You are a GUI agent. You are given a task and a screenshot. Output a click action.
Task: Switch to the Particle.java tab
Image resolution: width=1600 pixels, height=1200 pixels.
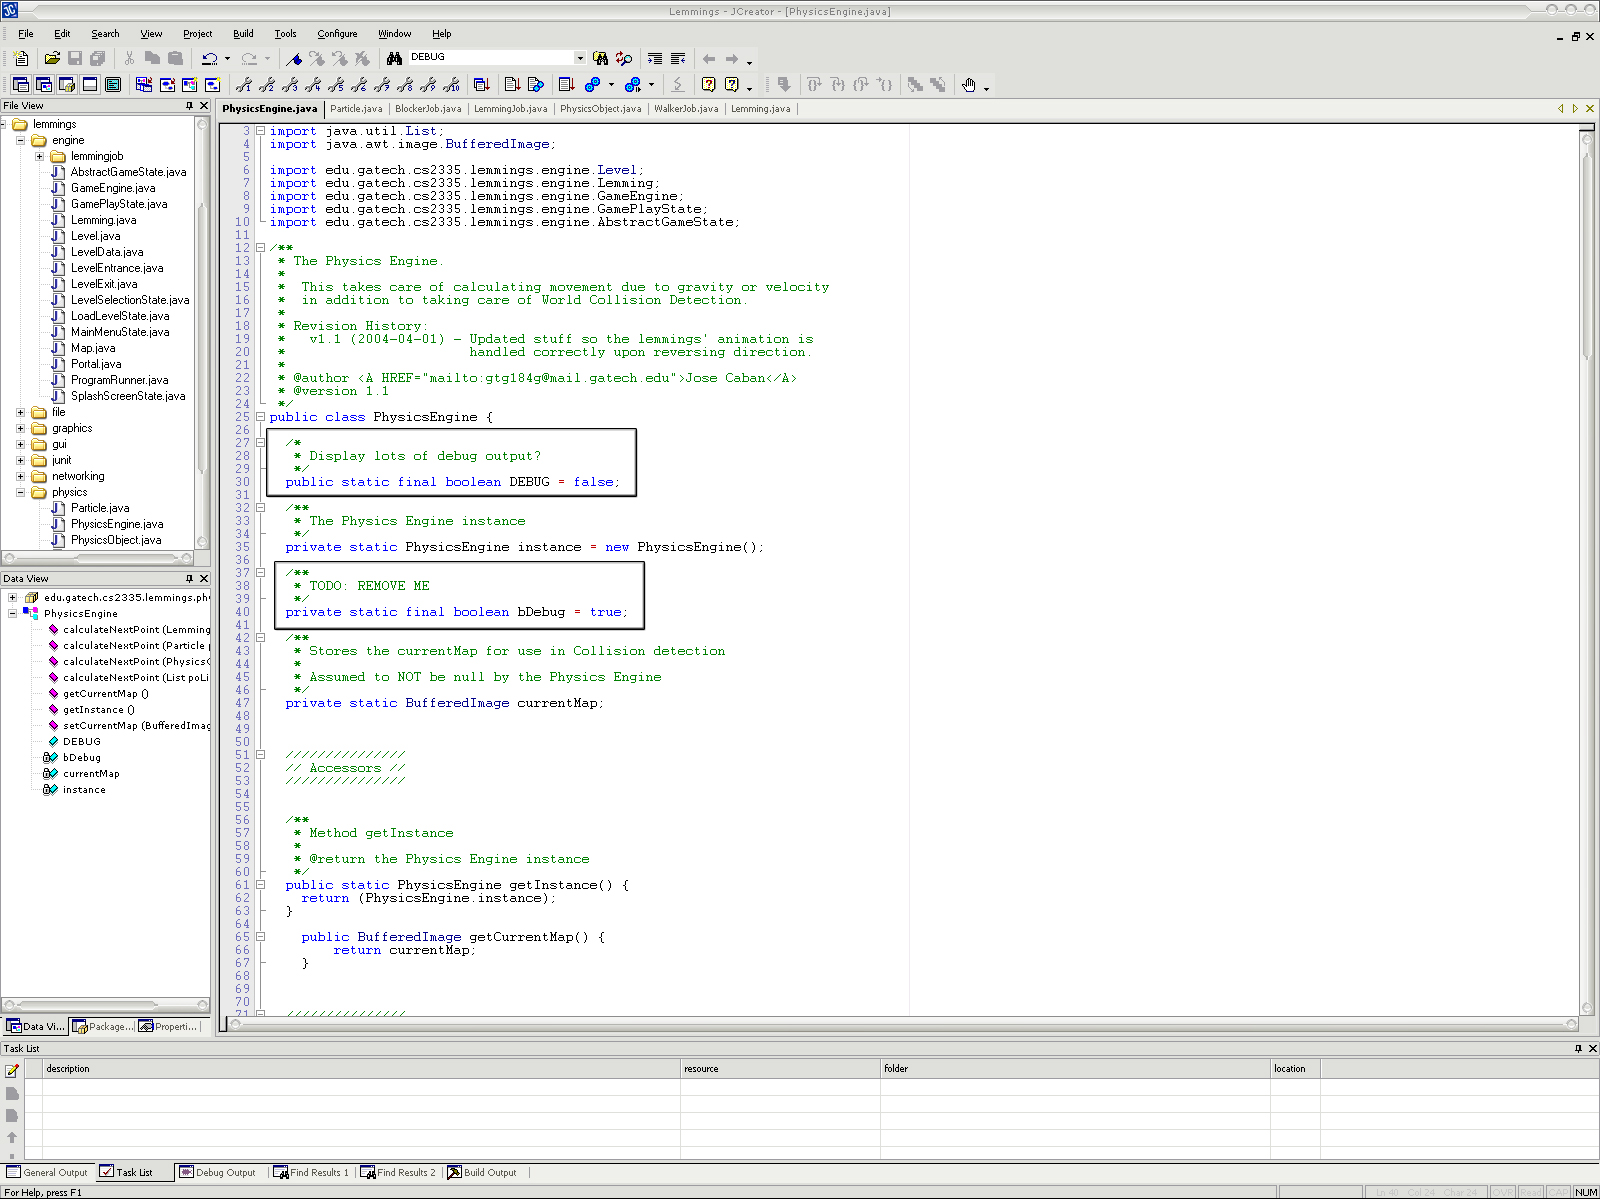[356, 109]
